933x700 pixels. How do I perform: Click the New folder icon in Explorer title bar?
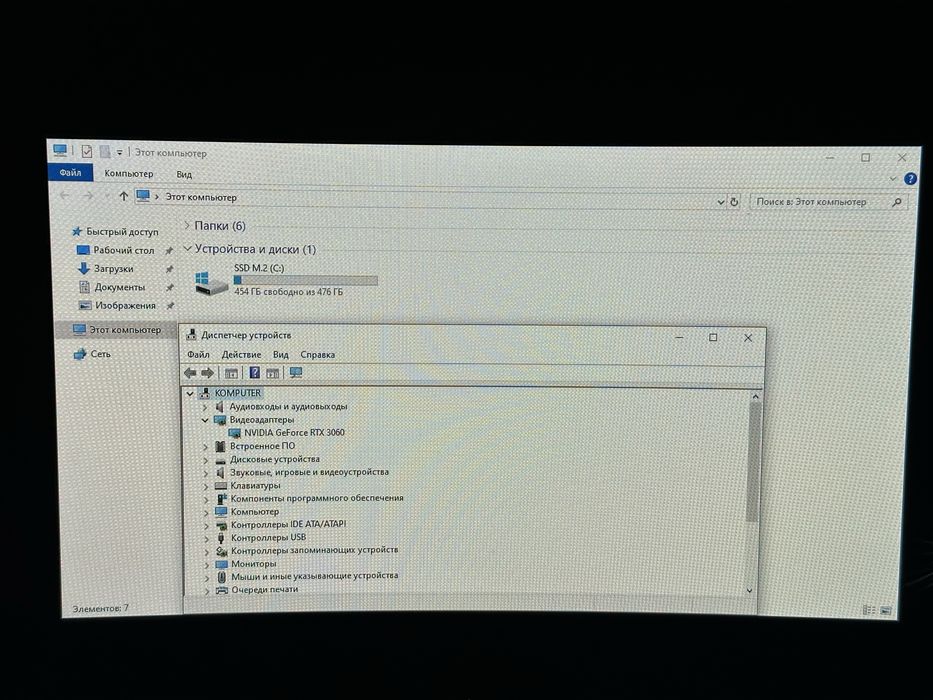pos(105,152)
